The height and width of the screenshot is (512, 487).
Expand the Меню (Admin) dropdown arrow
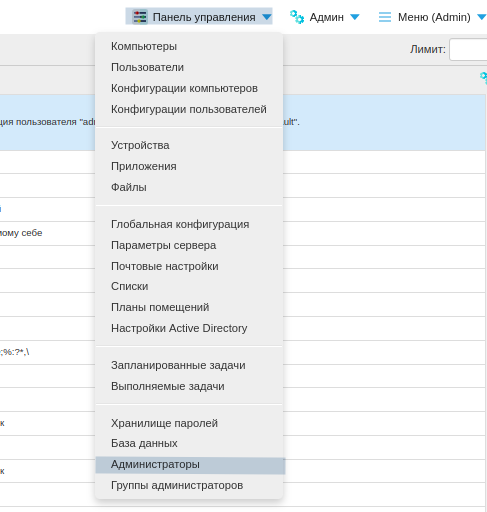click(x=481, y=17)
